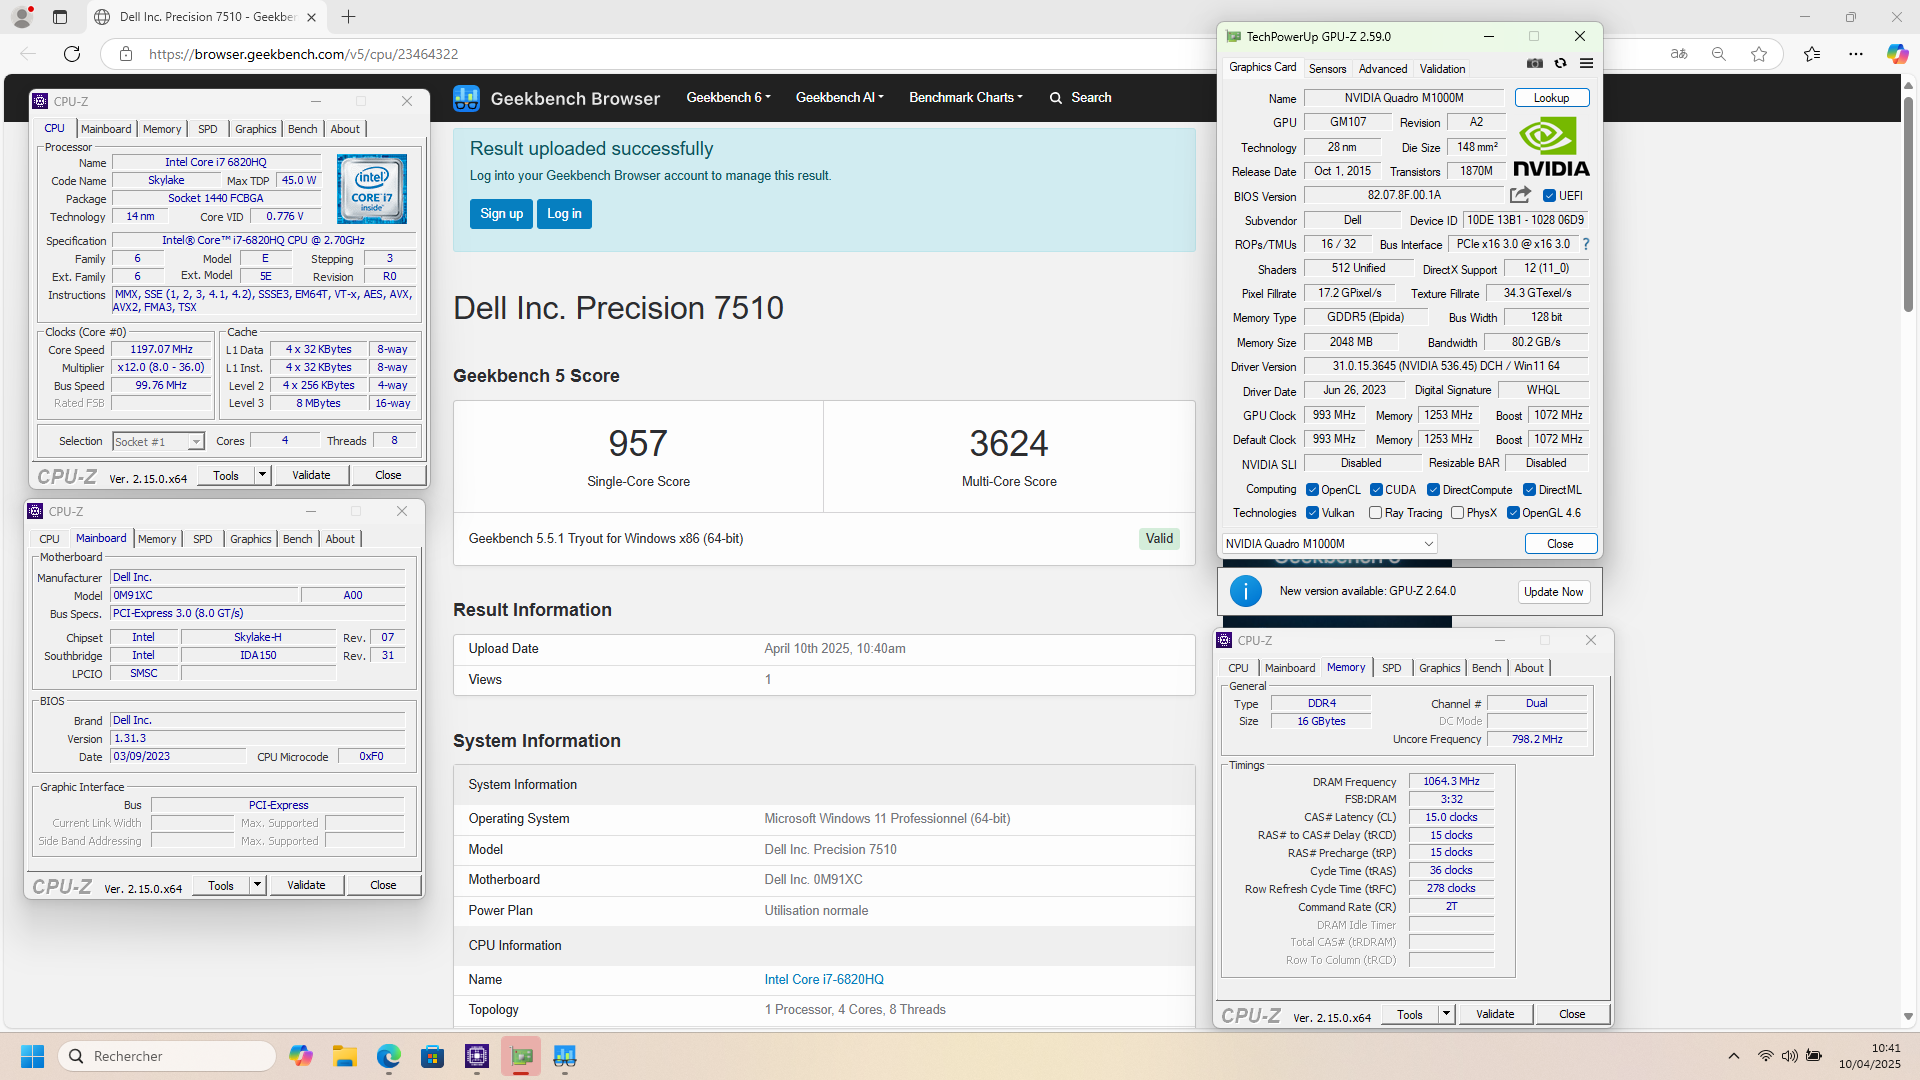
Task: Open Microsoft Edge from the taskbar
Action: pos(389,1056)
